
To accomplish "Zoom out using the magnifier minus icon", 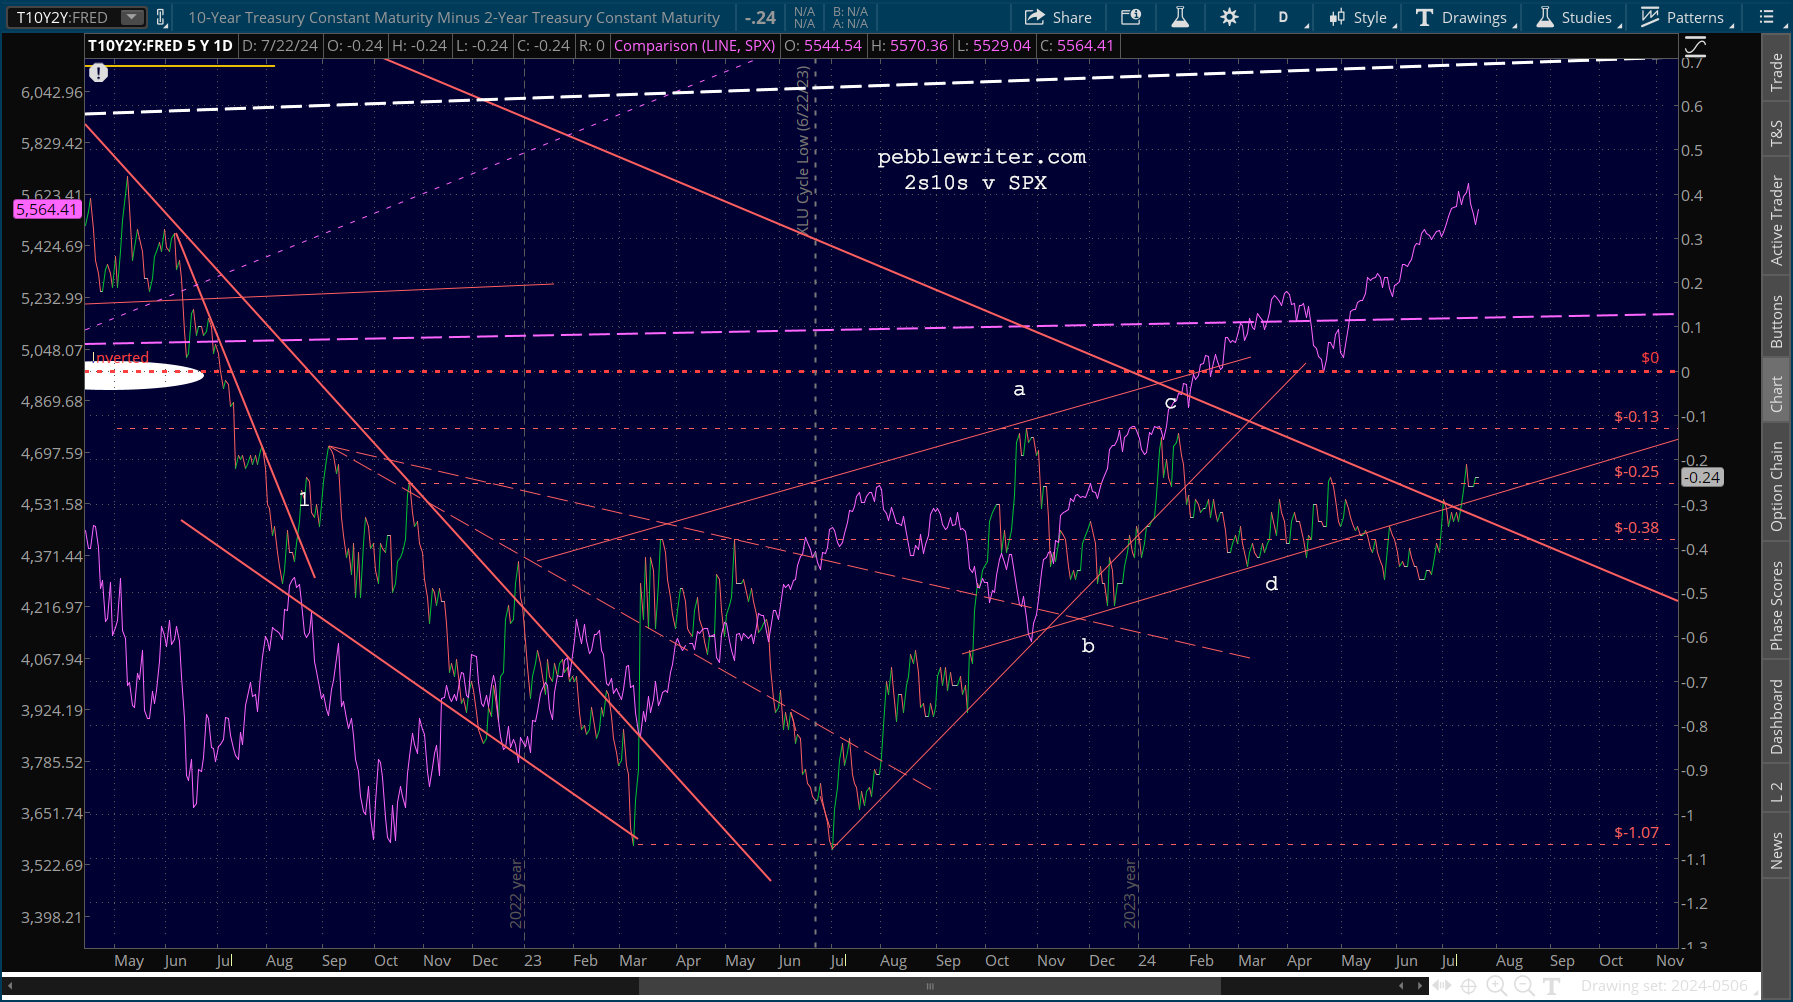I will click(1524, 986).
